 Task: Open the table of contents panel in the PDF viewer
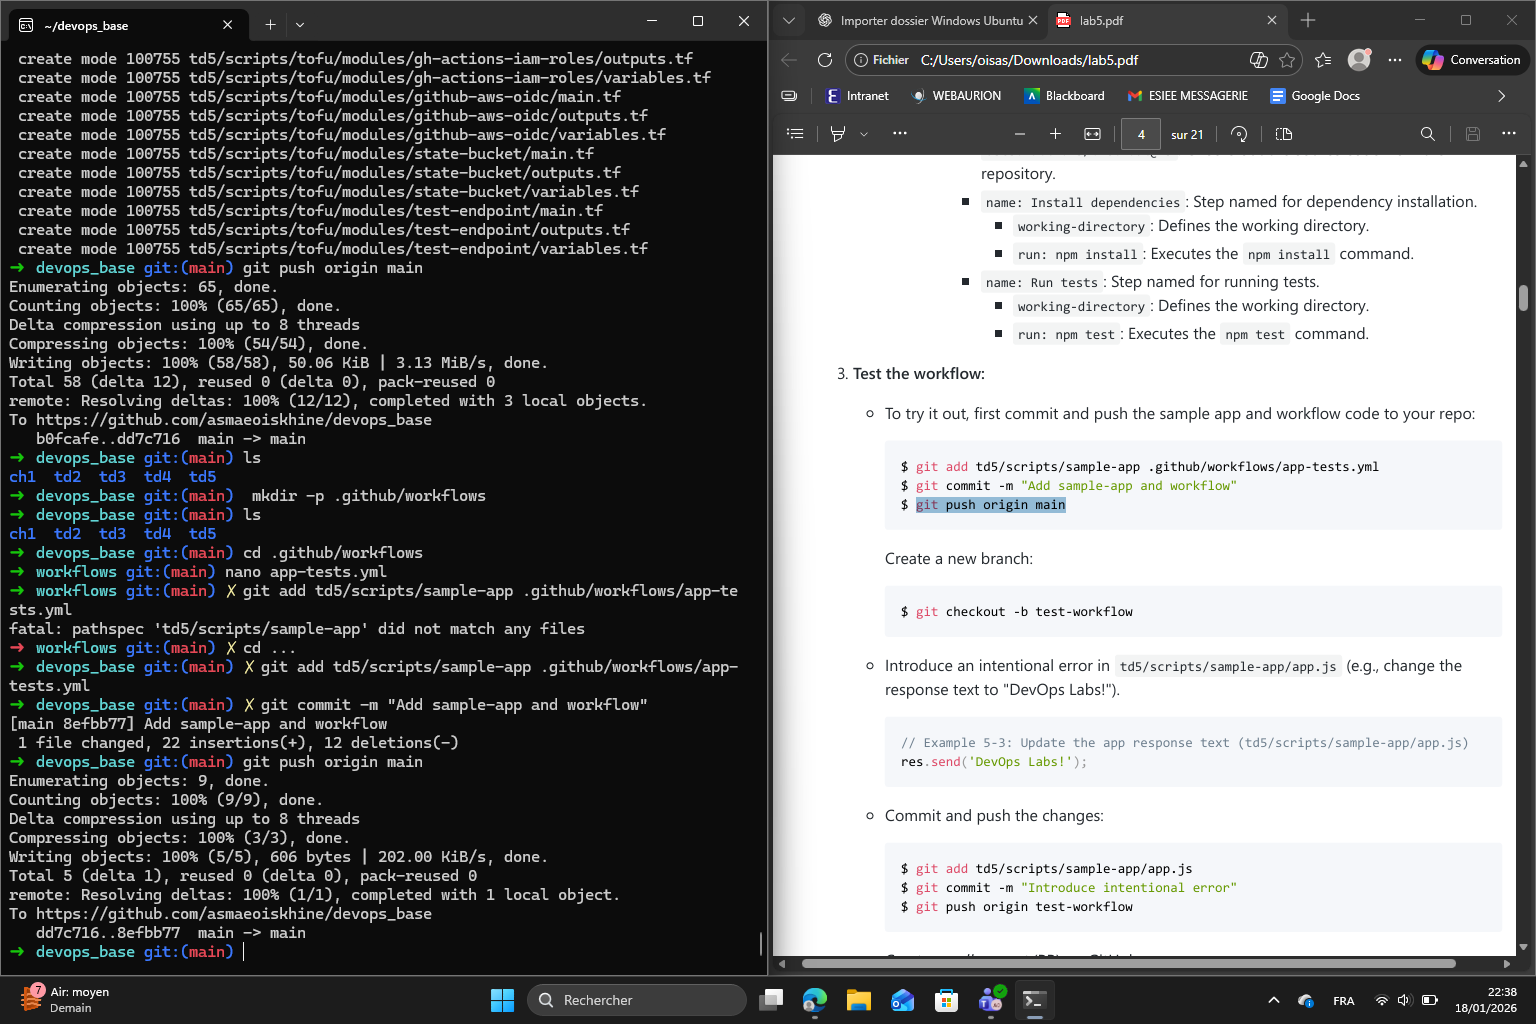tap(795, 133)
